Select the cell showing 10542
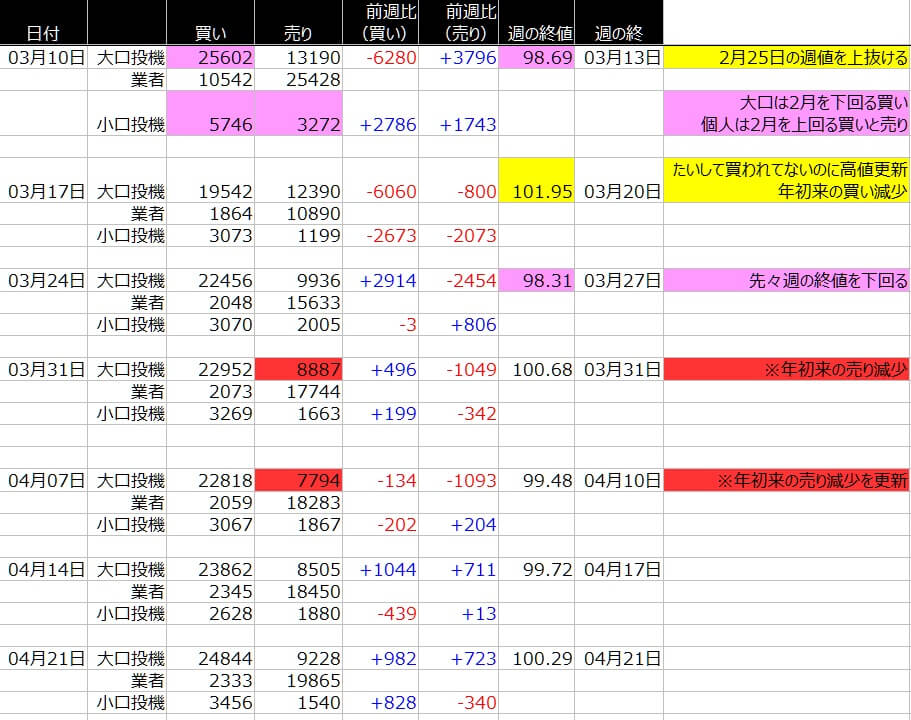The image size is (911, 720). [210, 80]
